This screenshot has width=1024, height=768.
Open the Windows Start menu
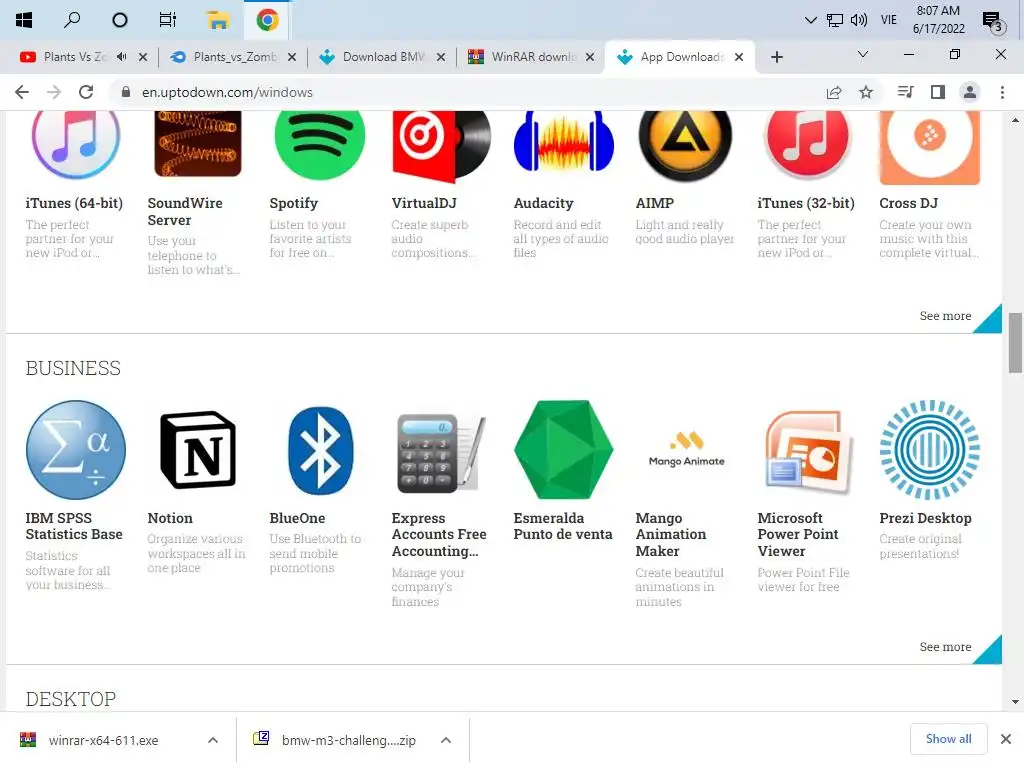[24, 20]
